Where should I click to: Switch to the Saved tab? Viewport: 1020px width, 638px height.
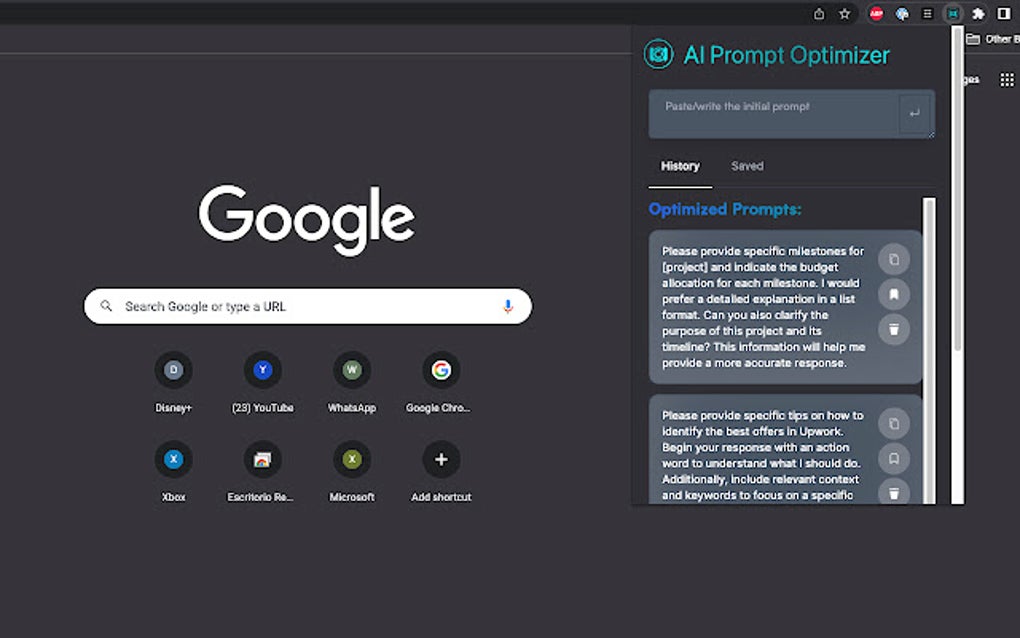[x=747, y=166]
